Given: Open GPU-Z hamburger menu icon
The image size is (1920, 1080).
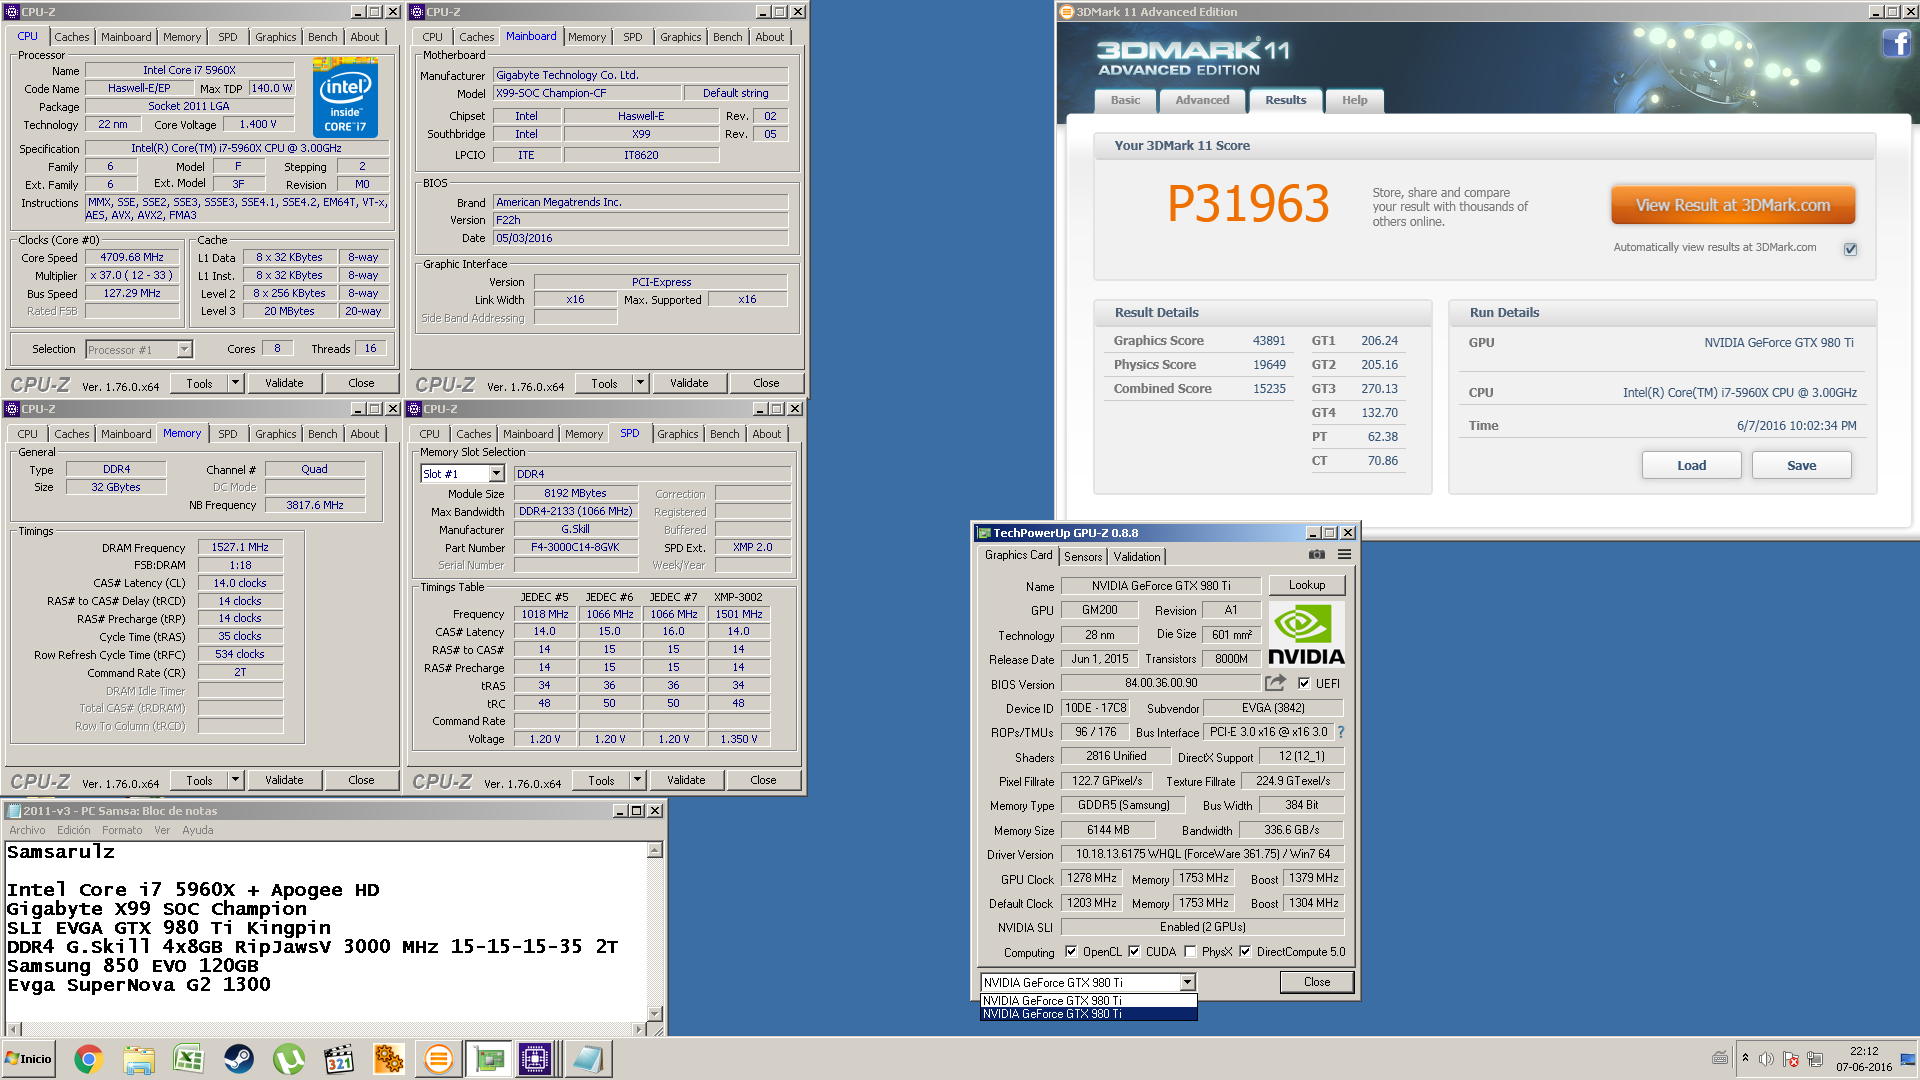Looking at the screenshot, I should tap(1345, 555).
